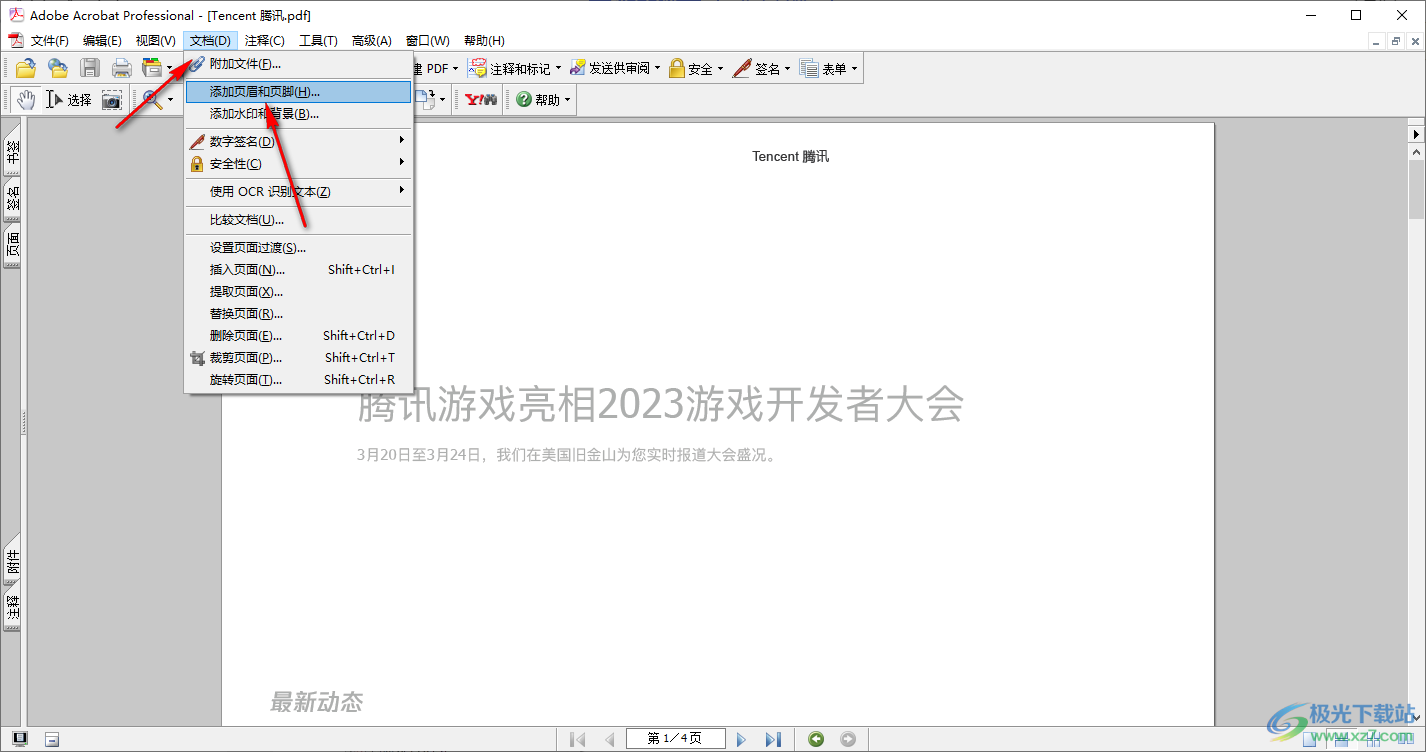Image resolution: width=1426 pixels, height=752 pixels.
Task: Click the Sign (签名) pen icon
Action: [x=742, y=68]
